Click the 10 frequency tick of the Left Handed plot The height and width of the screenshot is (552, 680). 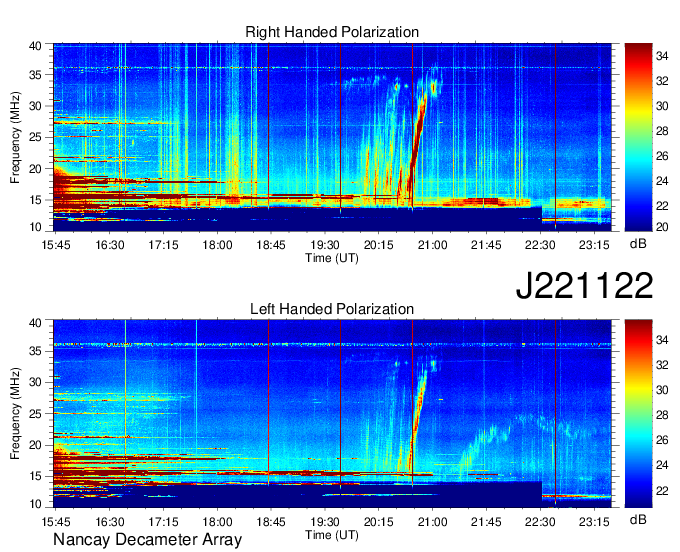(x=36, y=503)
